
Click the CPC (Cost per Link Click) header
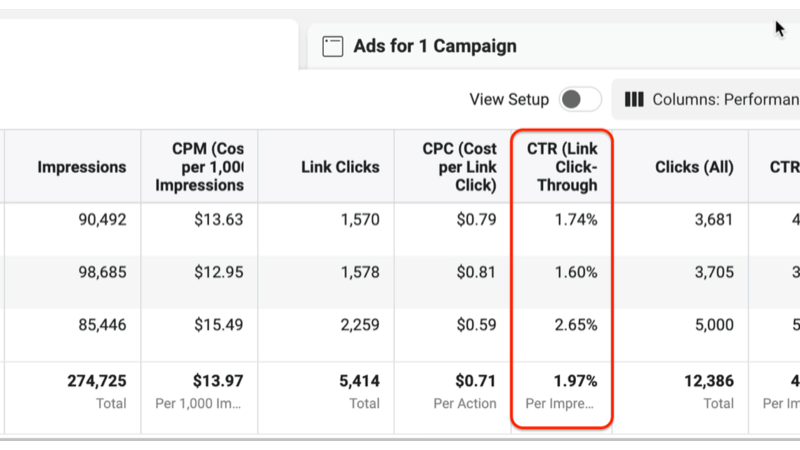[459, 167]
